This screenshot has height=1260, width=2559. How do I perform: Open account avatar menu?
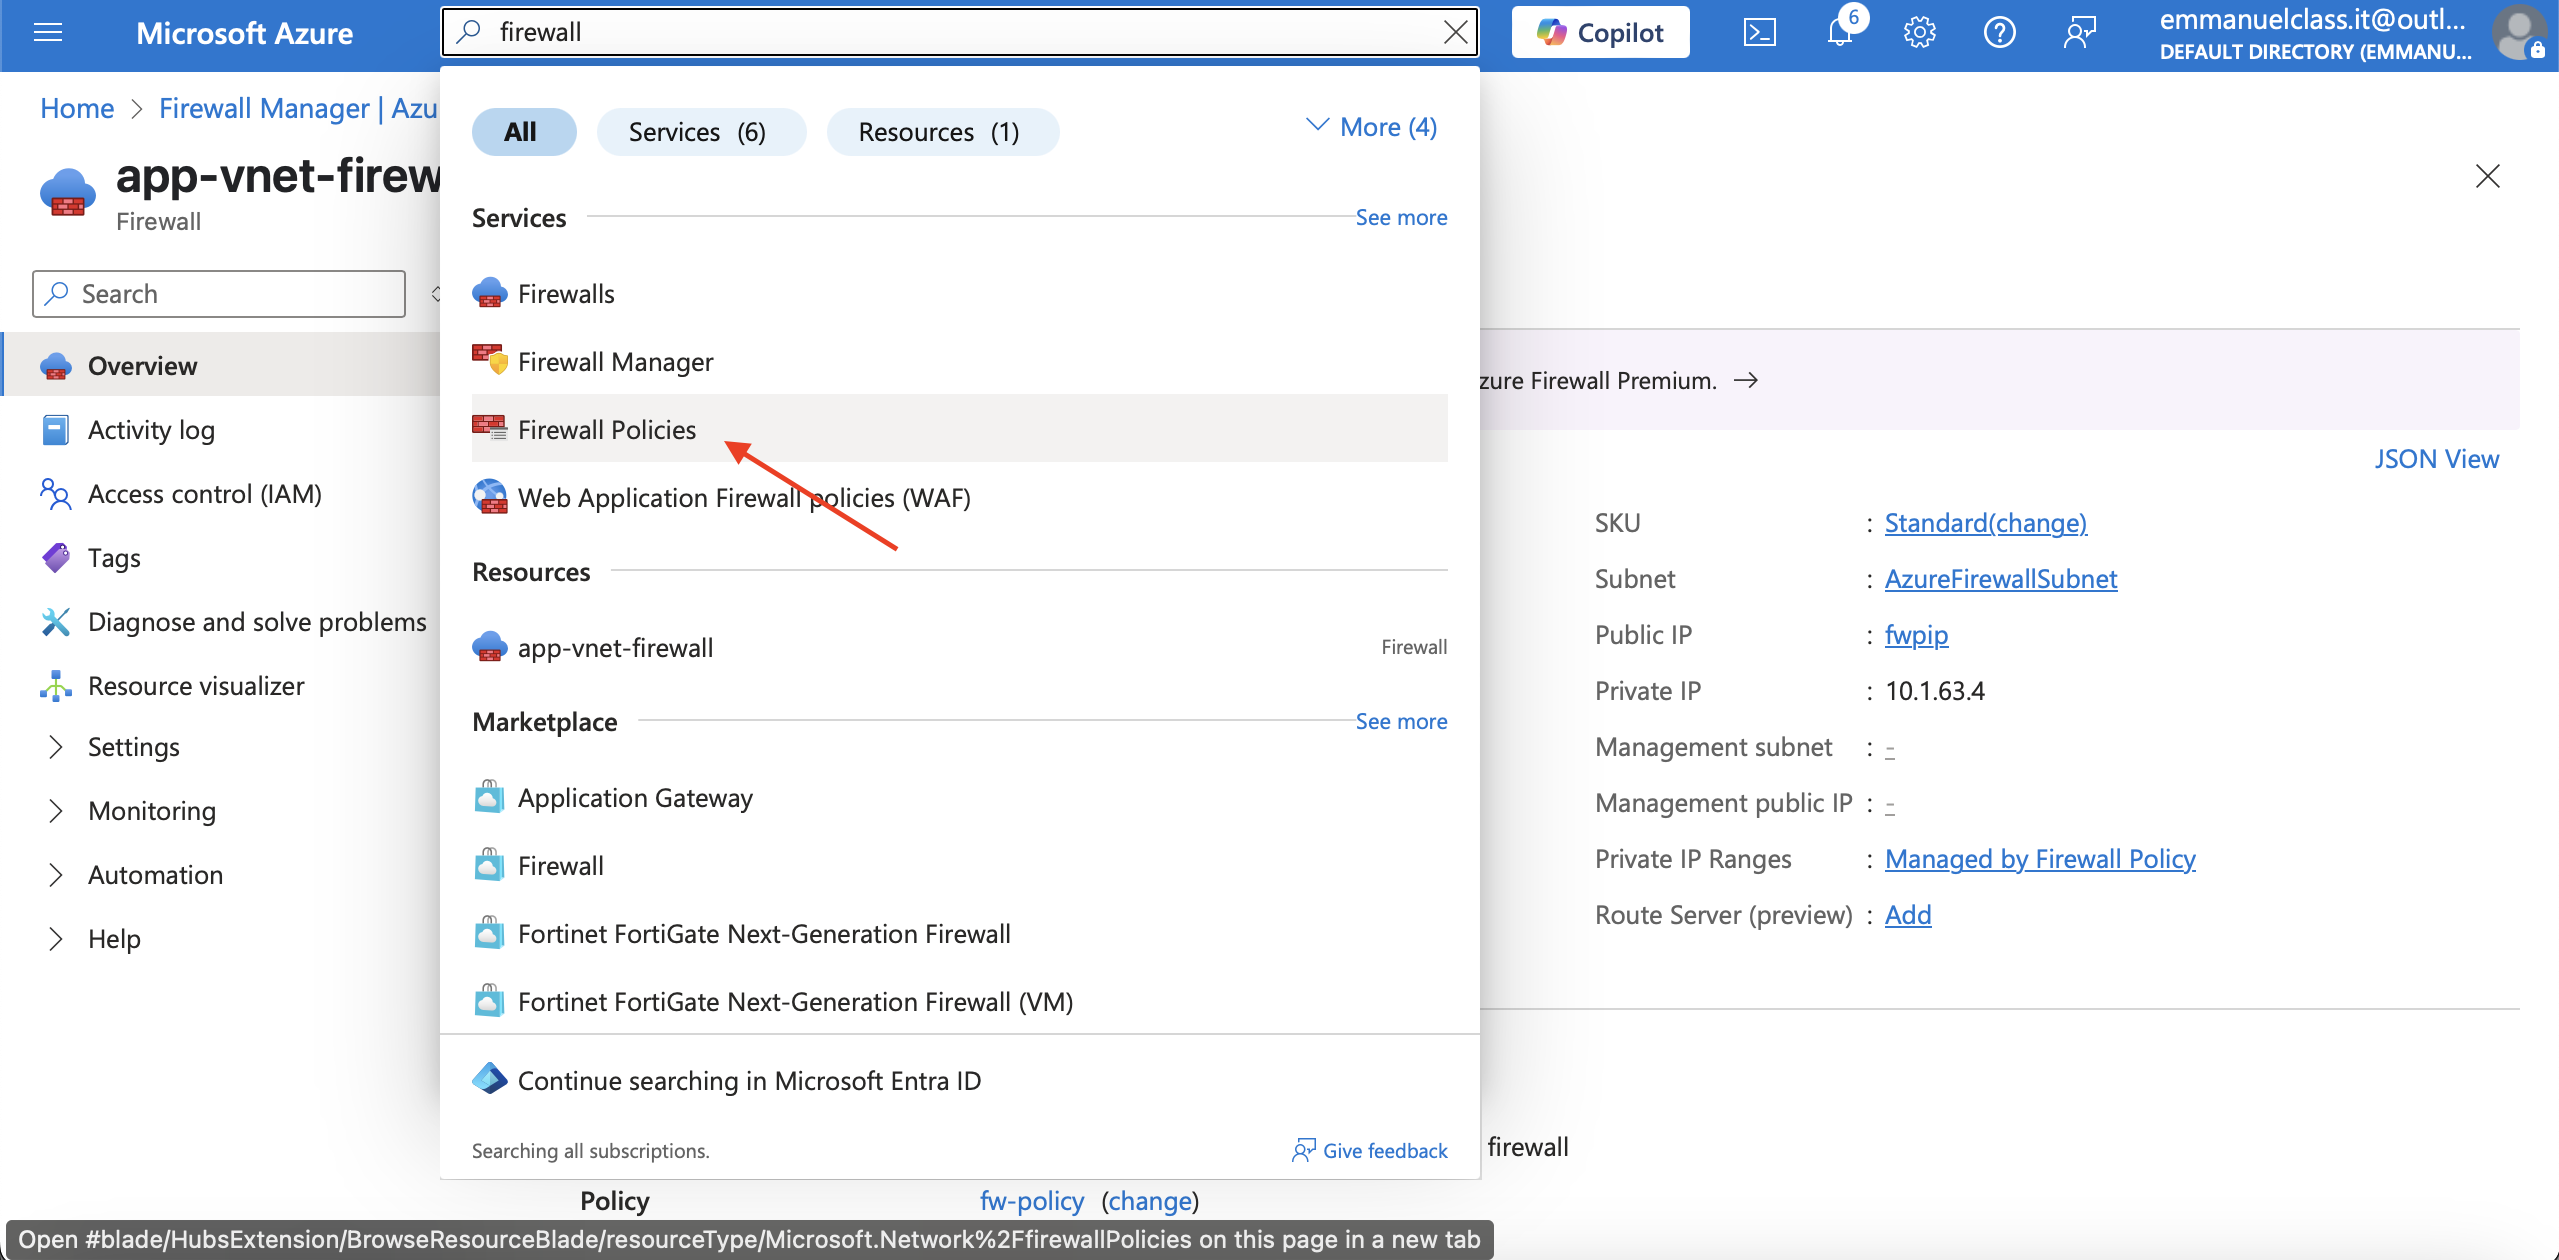coord(2519,33)
